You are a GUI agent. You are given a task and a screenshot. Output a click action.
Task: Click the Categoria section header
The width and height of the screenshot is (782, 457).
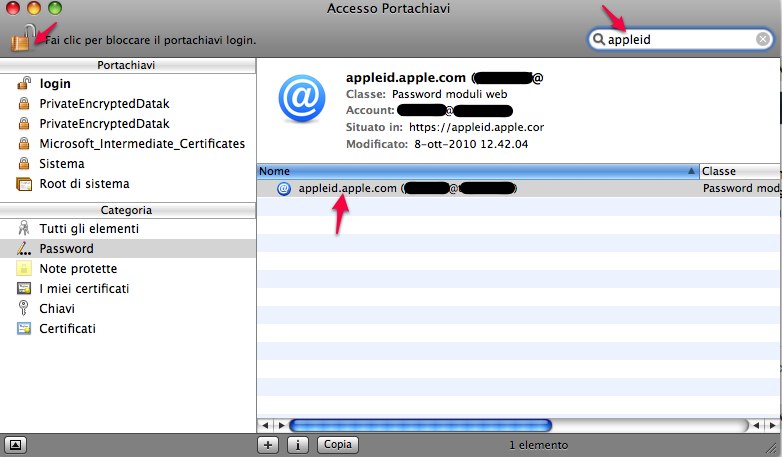[128, 210]
